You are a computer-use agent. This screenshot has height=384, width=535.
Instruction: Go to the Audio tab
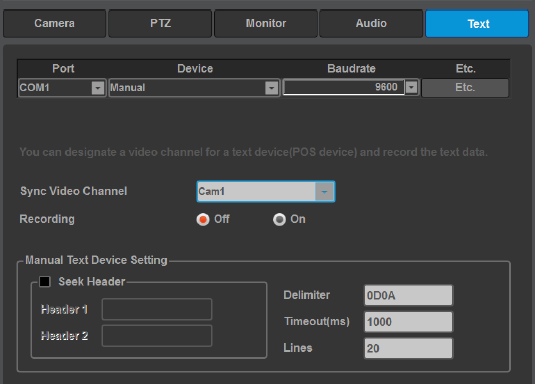(x=371, y=23)
